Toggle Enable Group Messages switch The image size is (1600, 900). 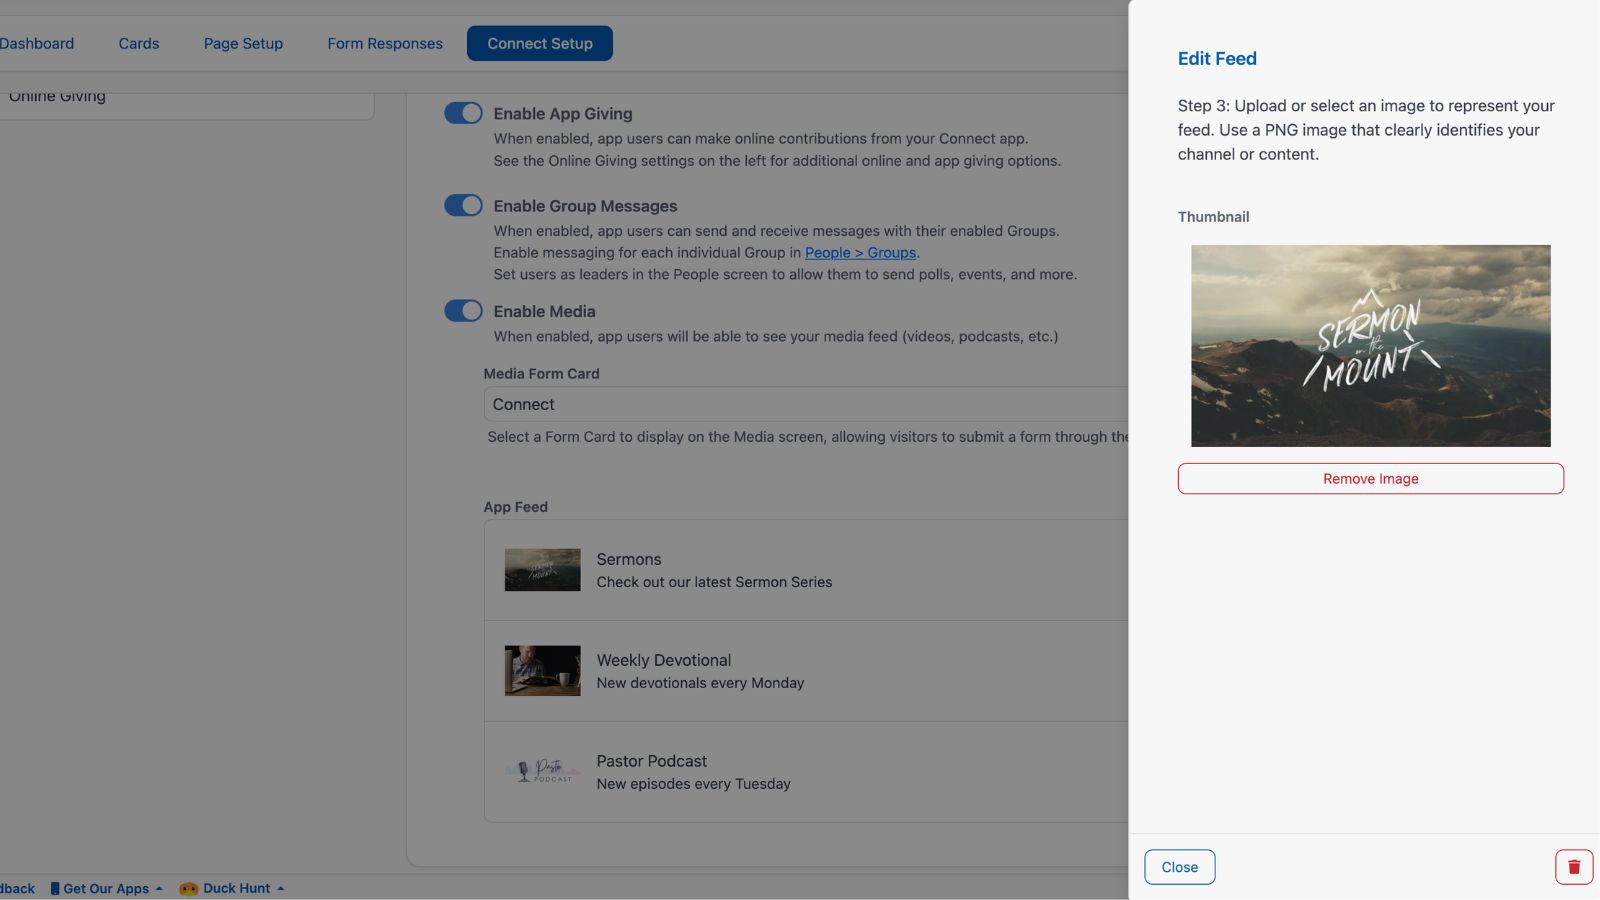(x=463, y=205)
